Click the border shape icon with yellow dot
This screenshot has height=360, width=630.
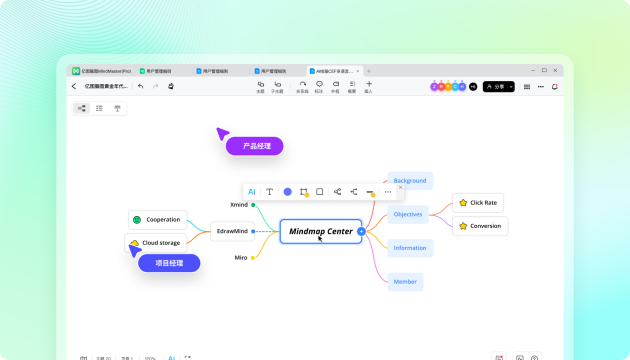304,192
